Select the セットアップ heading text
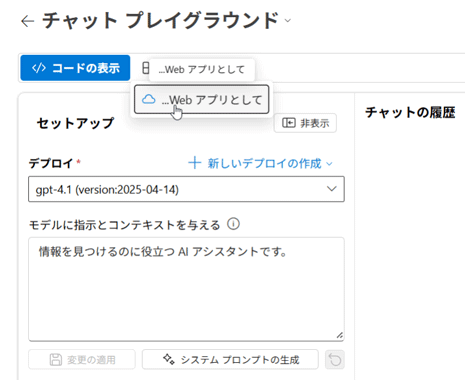This screenshot has width=465, height=380. (75, 123)
